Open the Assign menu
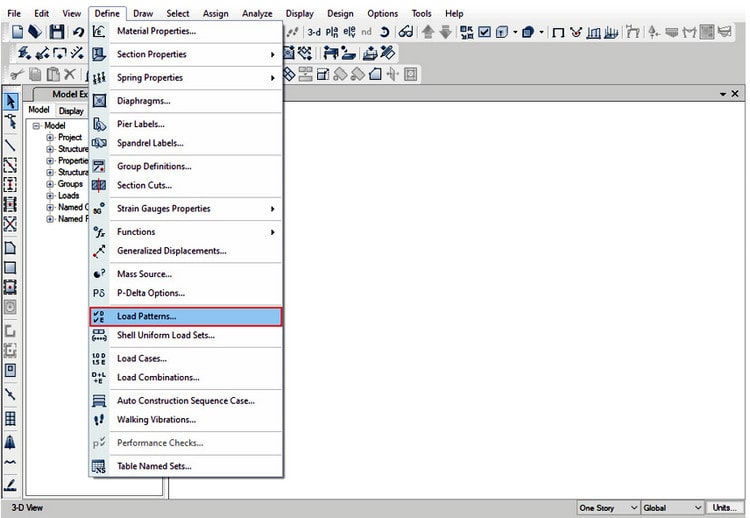750x518 pixels. click(215, 13)
